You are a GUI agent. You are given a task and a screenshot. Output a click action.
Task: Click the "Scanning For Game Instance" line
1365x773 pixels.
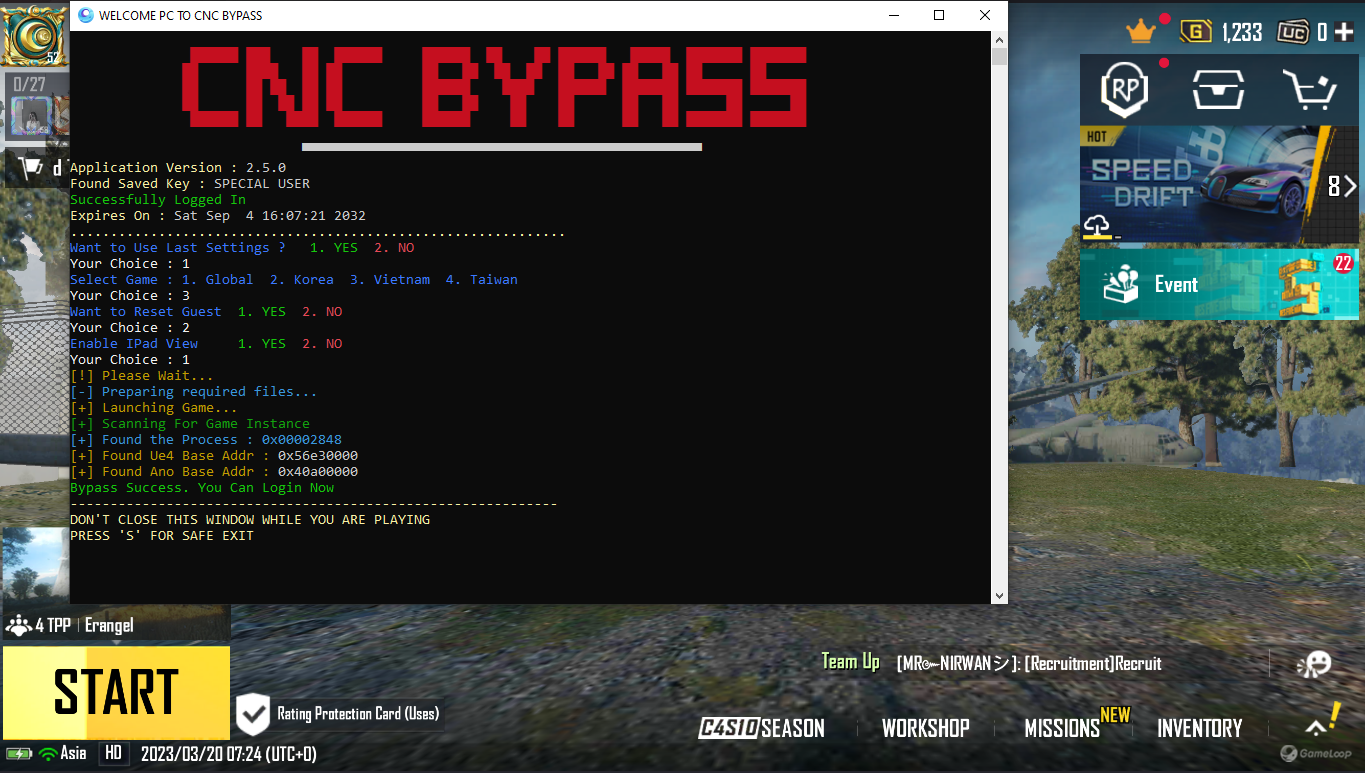[190, 424]
